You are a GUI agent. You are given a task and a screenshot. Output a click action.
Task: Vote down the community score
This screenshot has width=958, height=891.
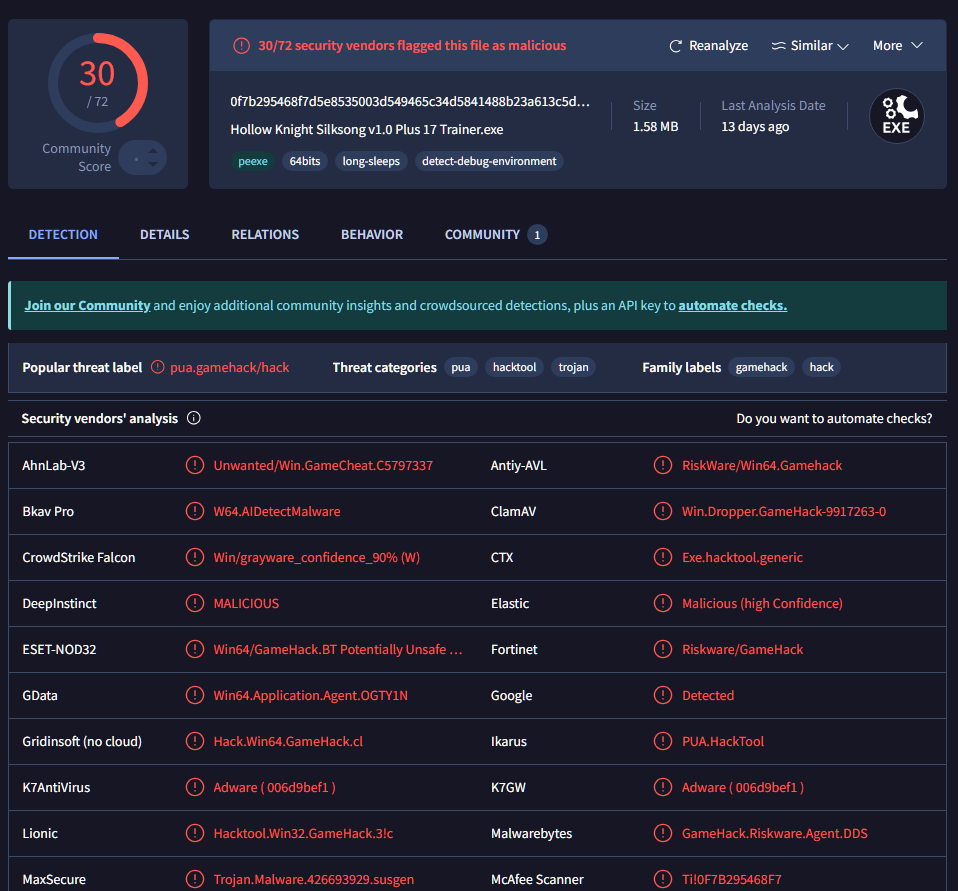coord(153,164)
